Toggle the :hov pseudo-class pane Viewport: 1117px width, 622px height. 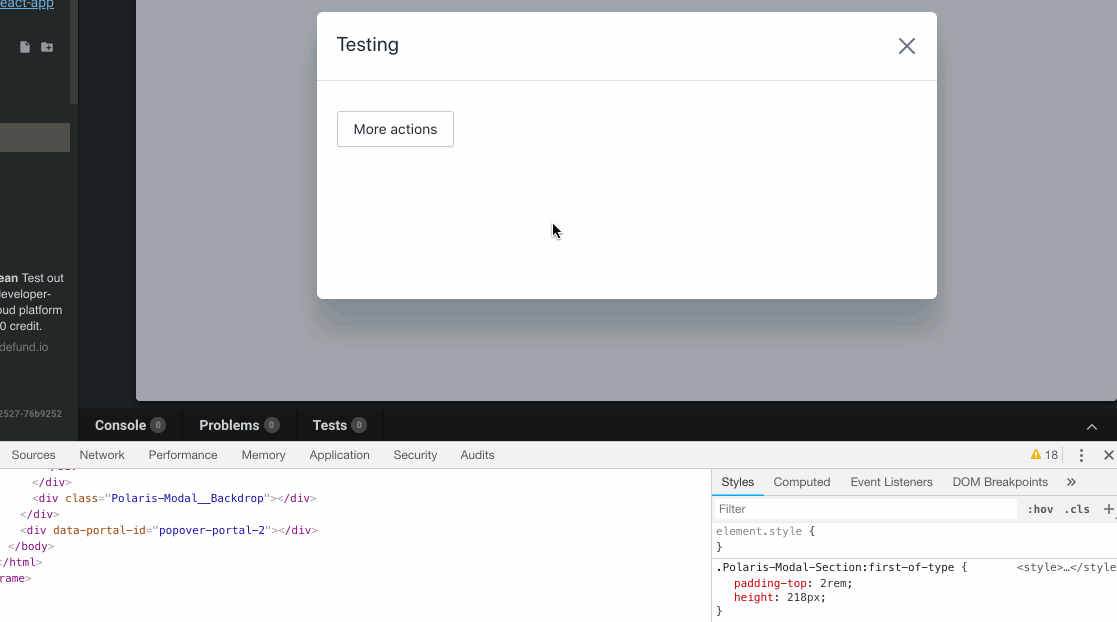[x=1040, y=508]
